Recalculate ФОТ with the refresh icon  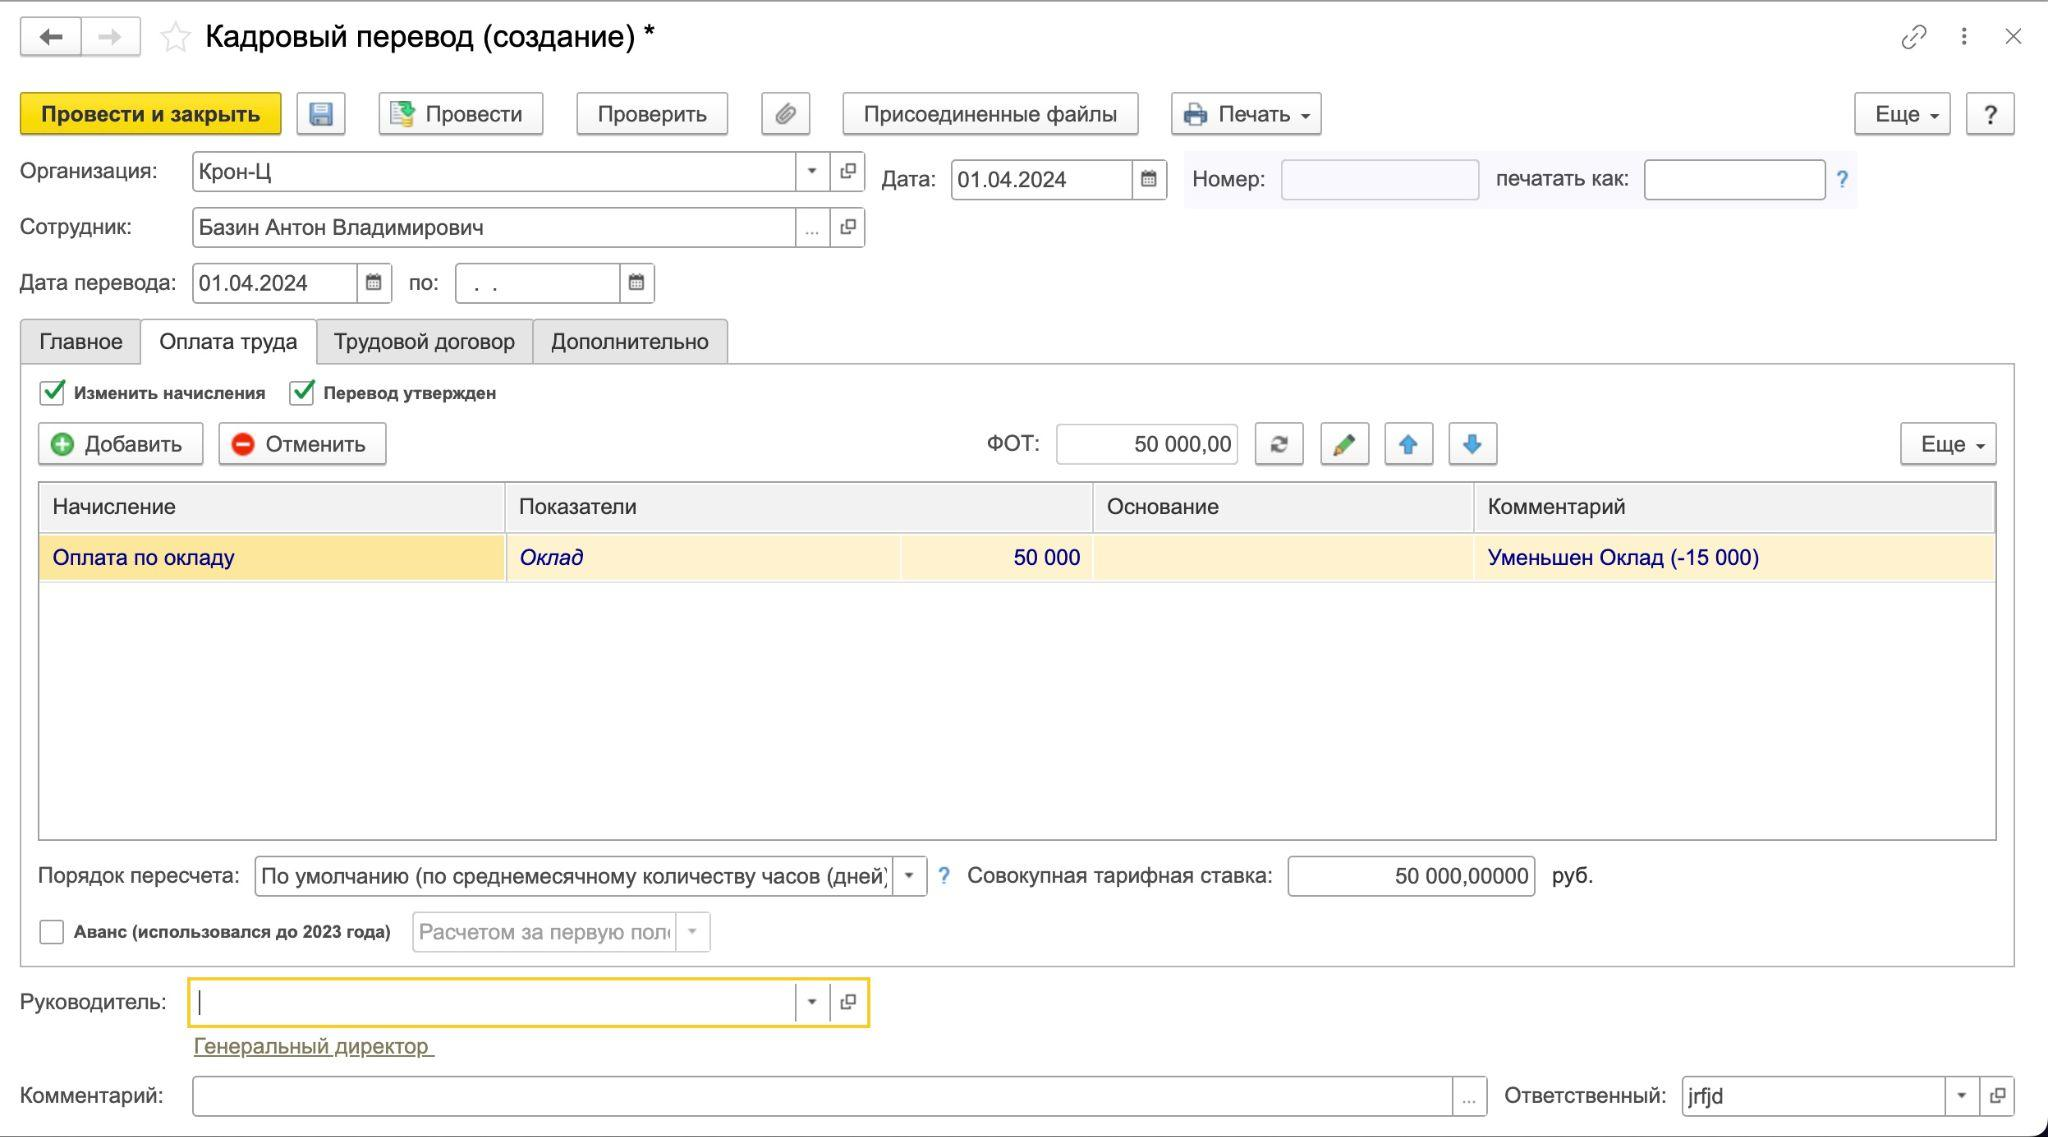pos(1279,444)
